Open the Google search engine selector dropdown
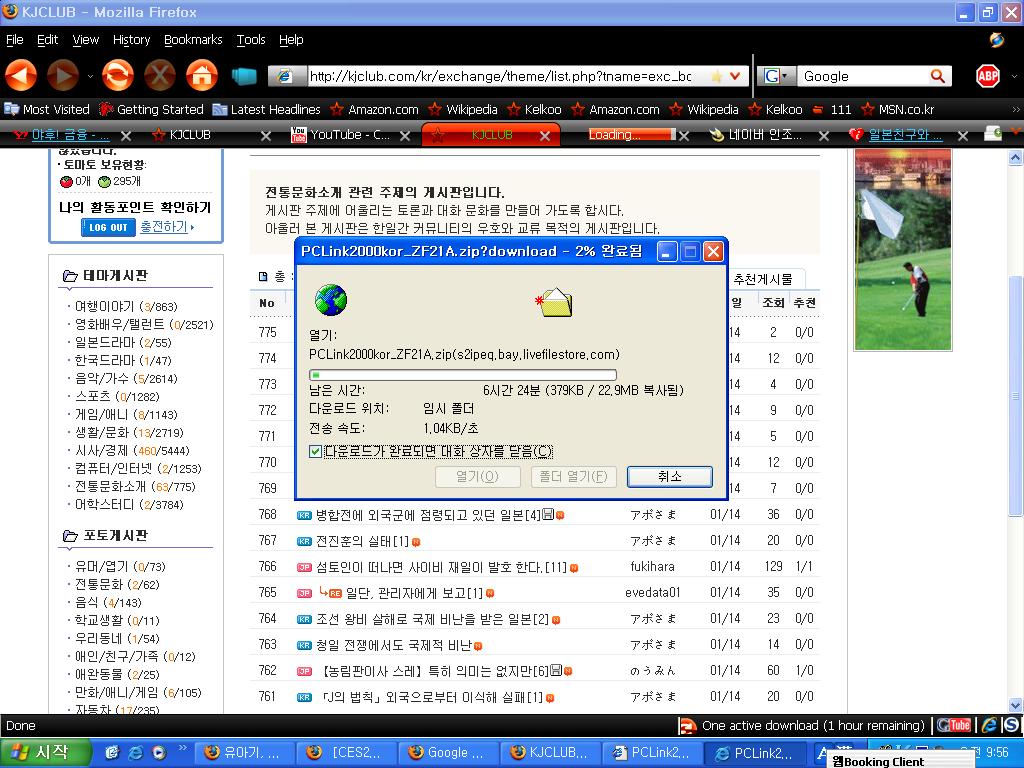1024x768 pixels. tap(776, 76)
